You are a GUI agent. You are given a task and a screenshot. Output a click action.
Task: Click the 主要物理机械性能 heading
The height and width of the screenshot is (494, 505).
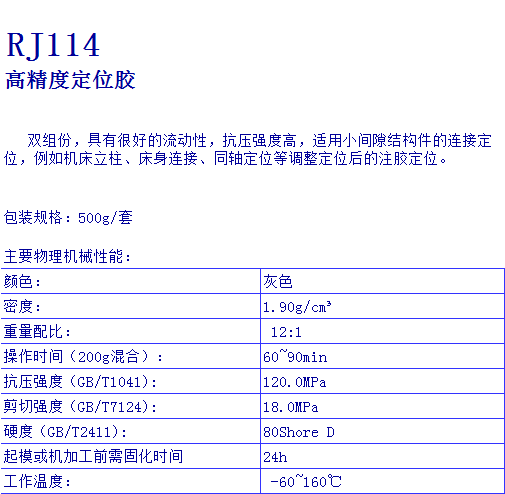coord(67,256)
